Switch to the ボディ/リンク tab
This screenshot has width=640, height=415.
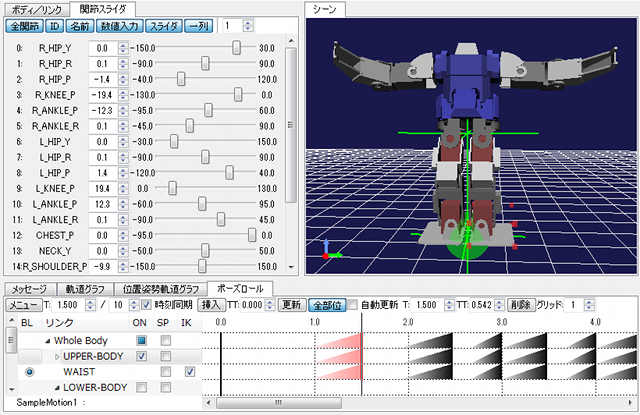click(36, 9)
